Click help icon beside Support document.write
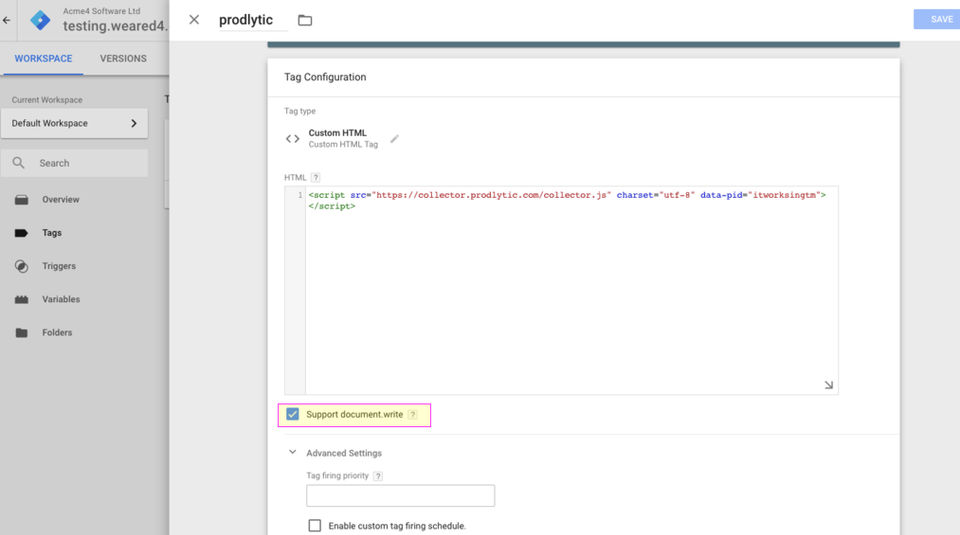The height and width of the screenshot is (535, 960). click(412, 414)
